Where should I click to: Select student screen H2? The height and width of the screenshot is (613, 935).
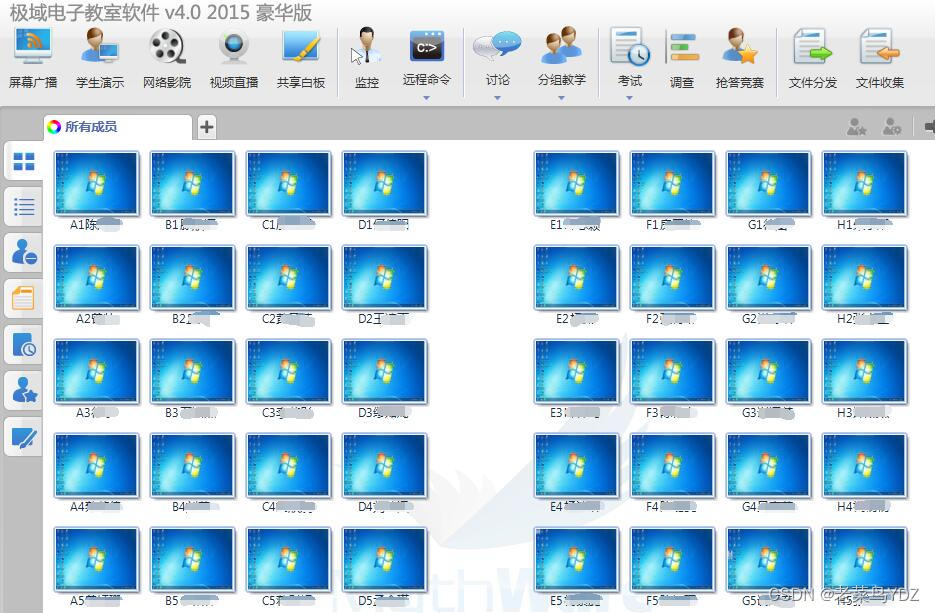[864, 278]
